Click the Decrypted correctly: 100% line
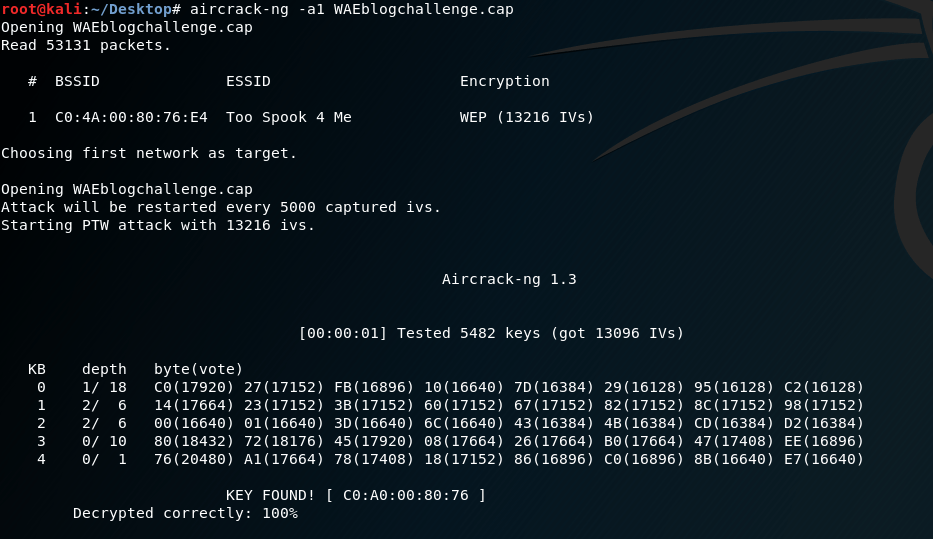The width and height of the screenshot is (933, 539). point(185,513)
